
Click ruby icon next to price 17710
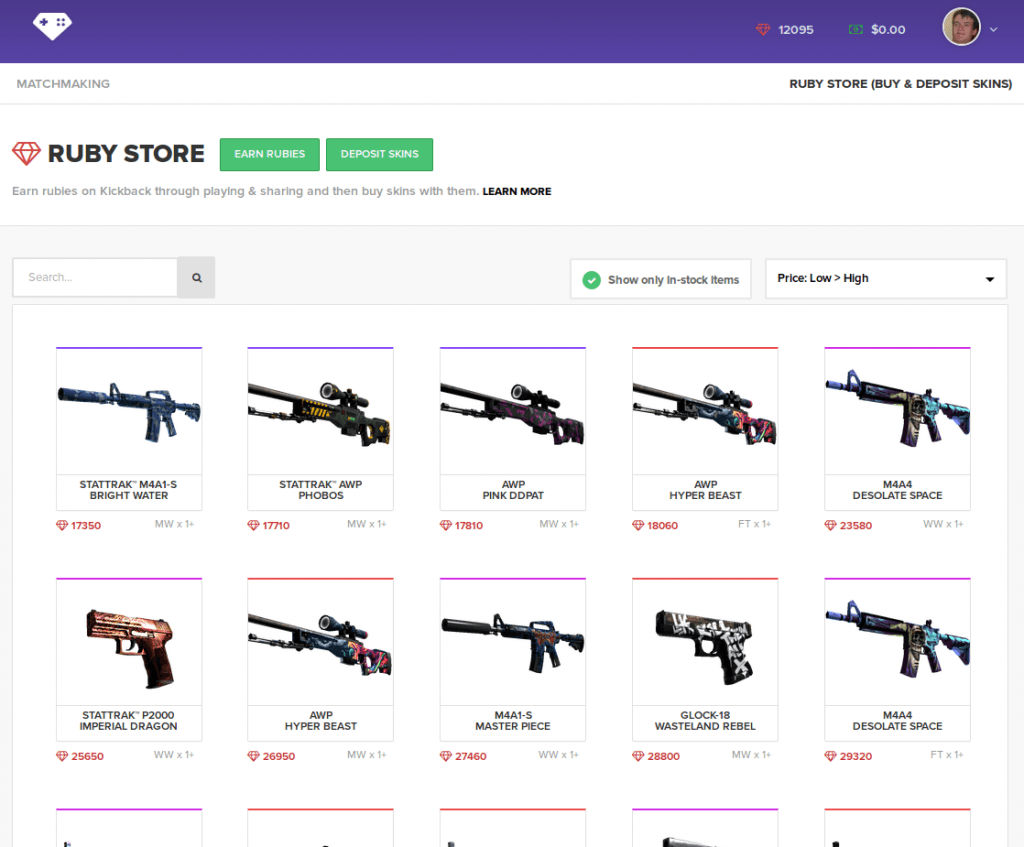click(x=253, y=525)
